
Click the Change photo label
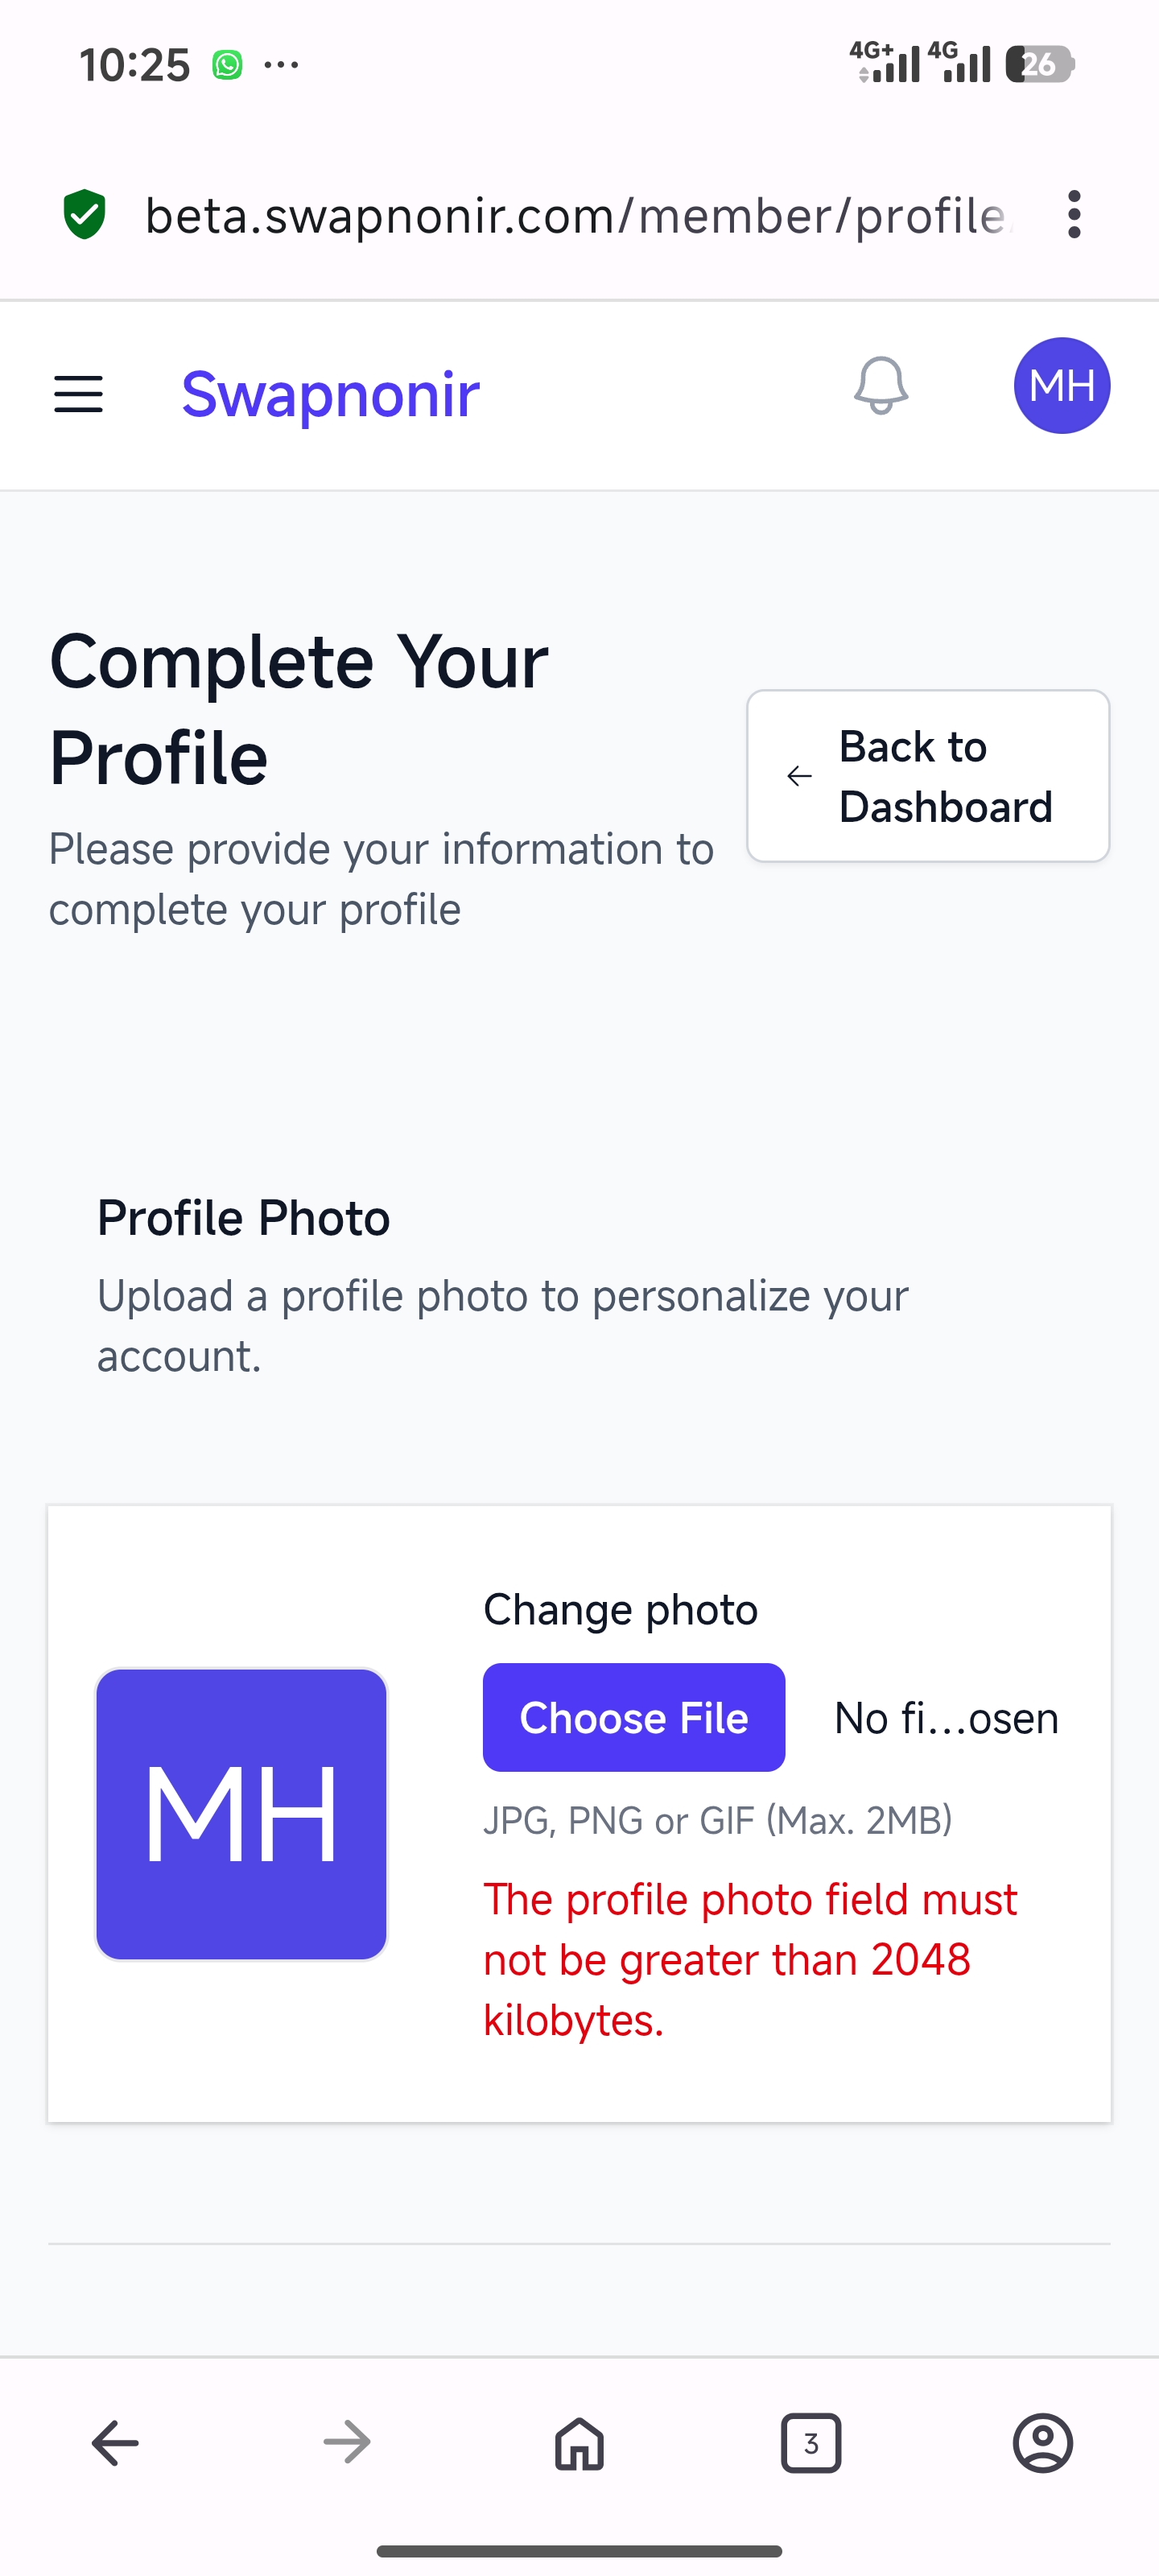coord(620,1610)
